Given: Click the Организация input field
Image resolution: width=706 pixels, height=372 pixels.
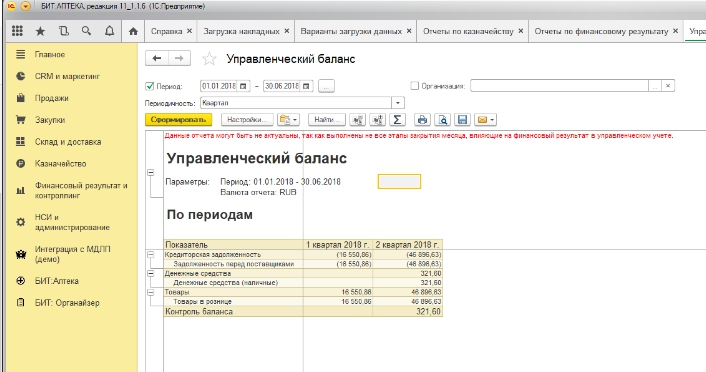Looking at the screenshot, I should [559, 86].
